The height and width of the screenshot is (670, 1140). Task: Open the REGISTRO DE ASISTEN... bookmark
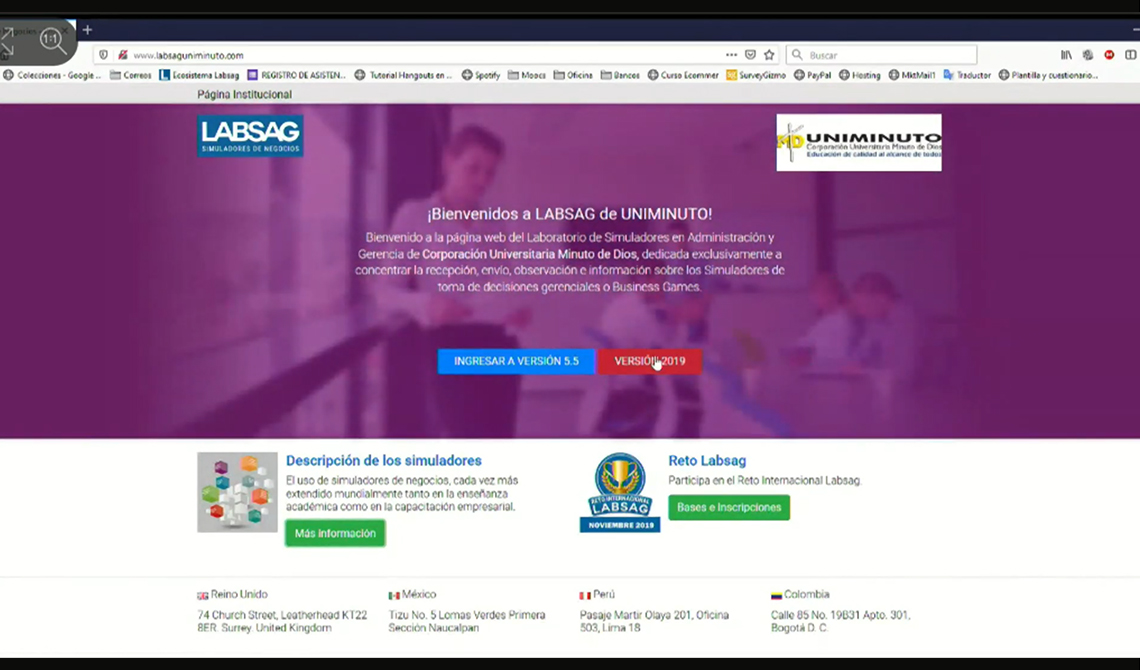point(296,75)
